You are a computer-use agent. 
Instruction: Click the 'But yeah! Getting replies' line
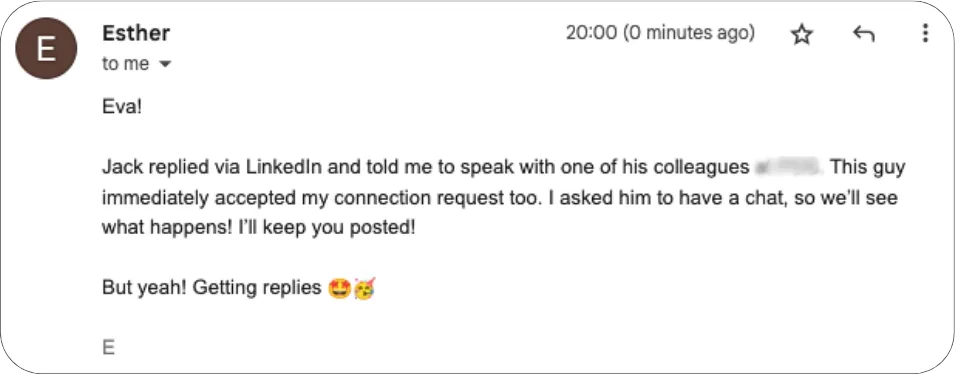[211, 288]
